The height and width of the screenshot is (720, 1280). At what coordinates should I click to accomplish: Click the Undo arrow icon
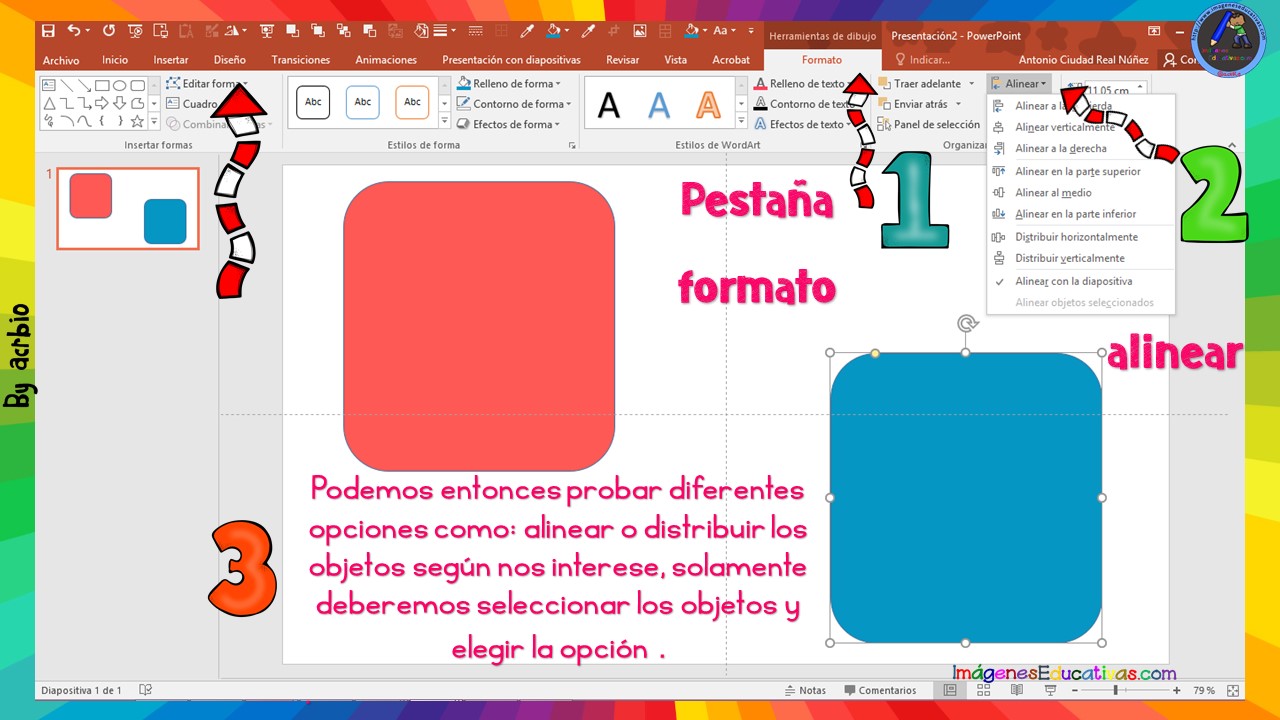73,31
